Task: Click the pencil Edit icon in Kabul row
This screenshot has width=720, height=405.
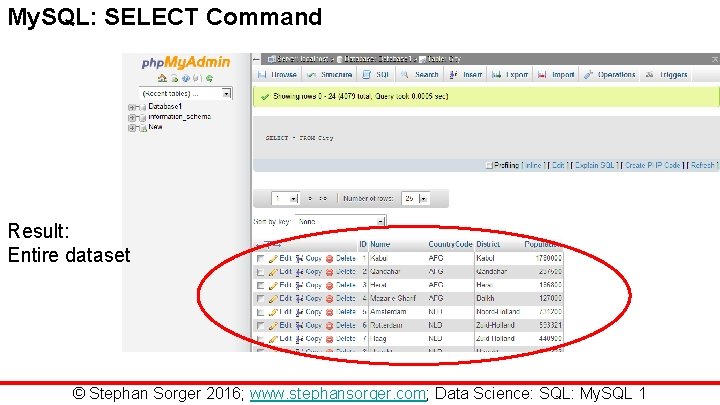Action: click(x=273, y=259)
